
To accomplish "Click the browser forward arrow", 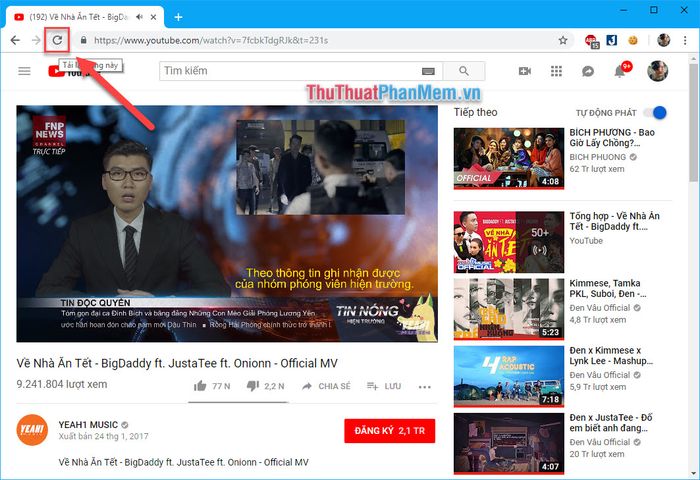I will pyautogui.click(x=36, y=40).
